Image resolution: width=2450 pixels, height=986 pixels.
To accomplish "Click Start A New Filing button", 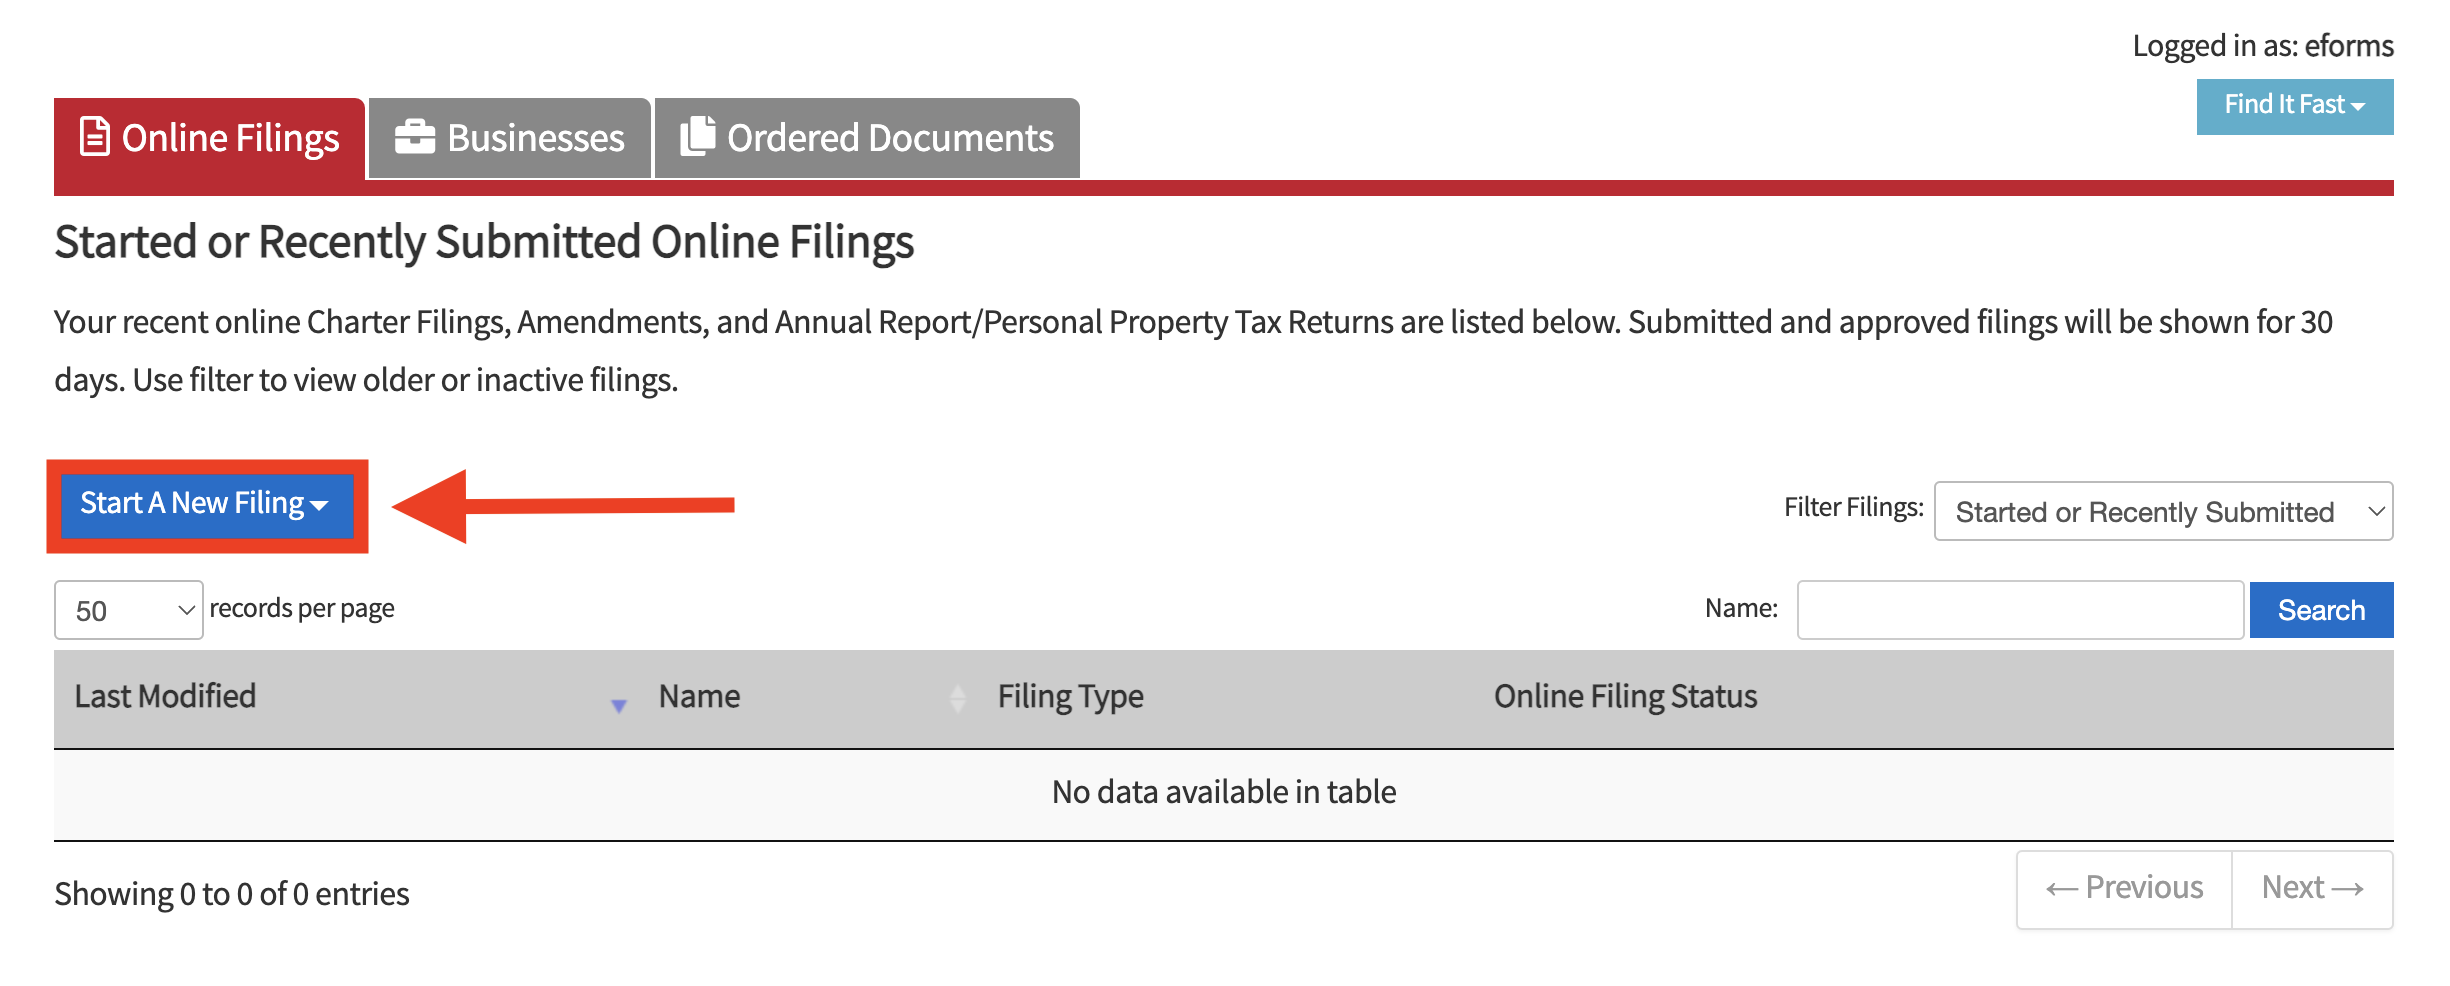I will click(x=207, y=505).
